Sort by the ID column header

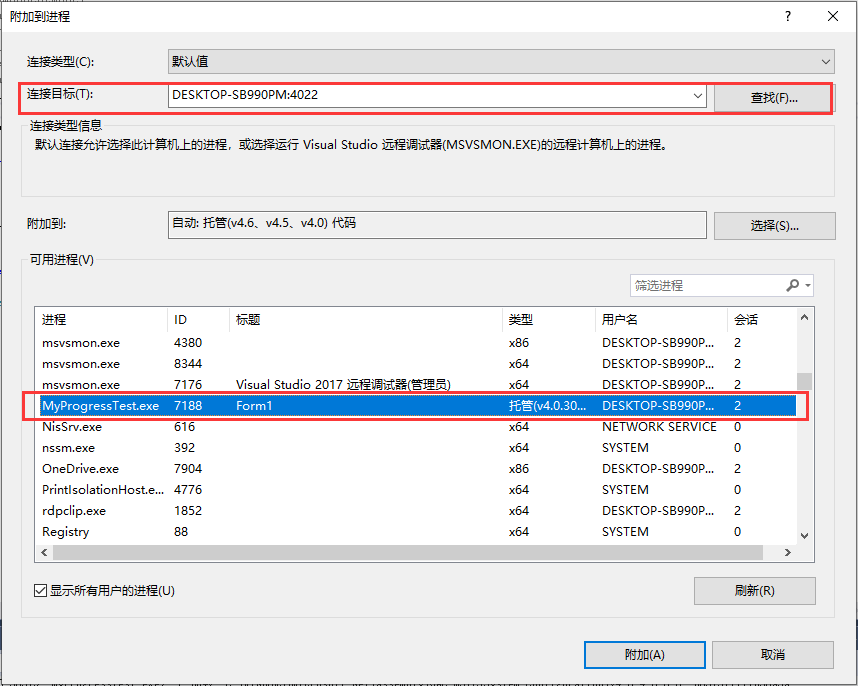pyautogui.click(x=198, y=319)
